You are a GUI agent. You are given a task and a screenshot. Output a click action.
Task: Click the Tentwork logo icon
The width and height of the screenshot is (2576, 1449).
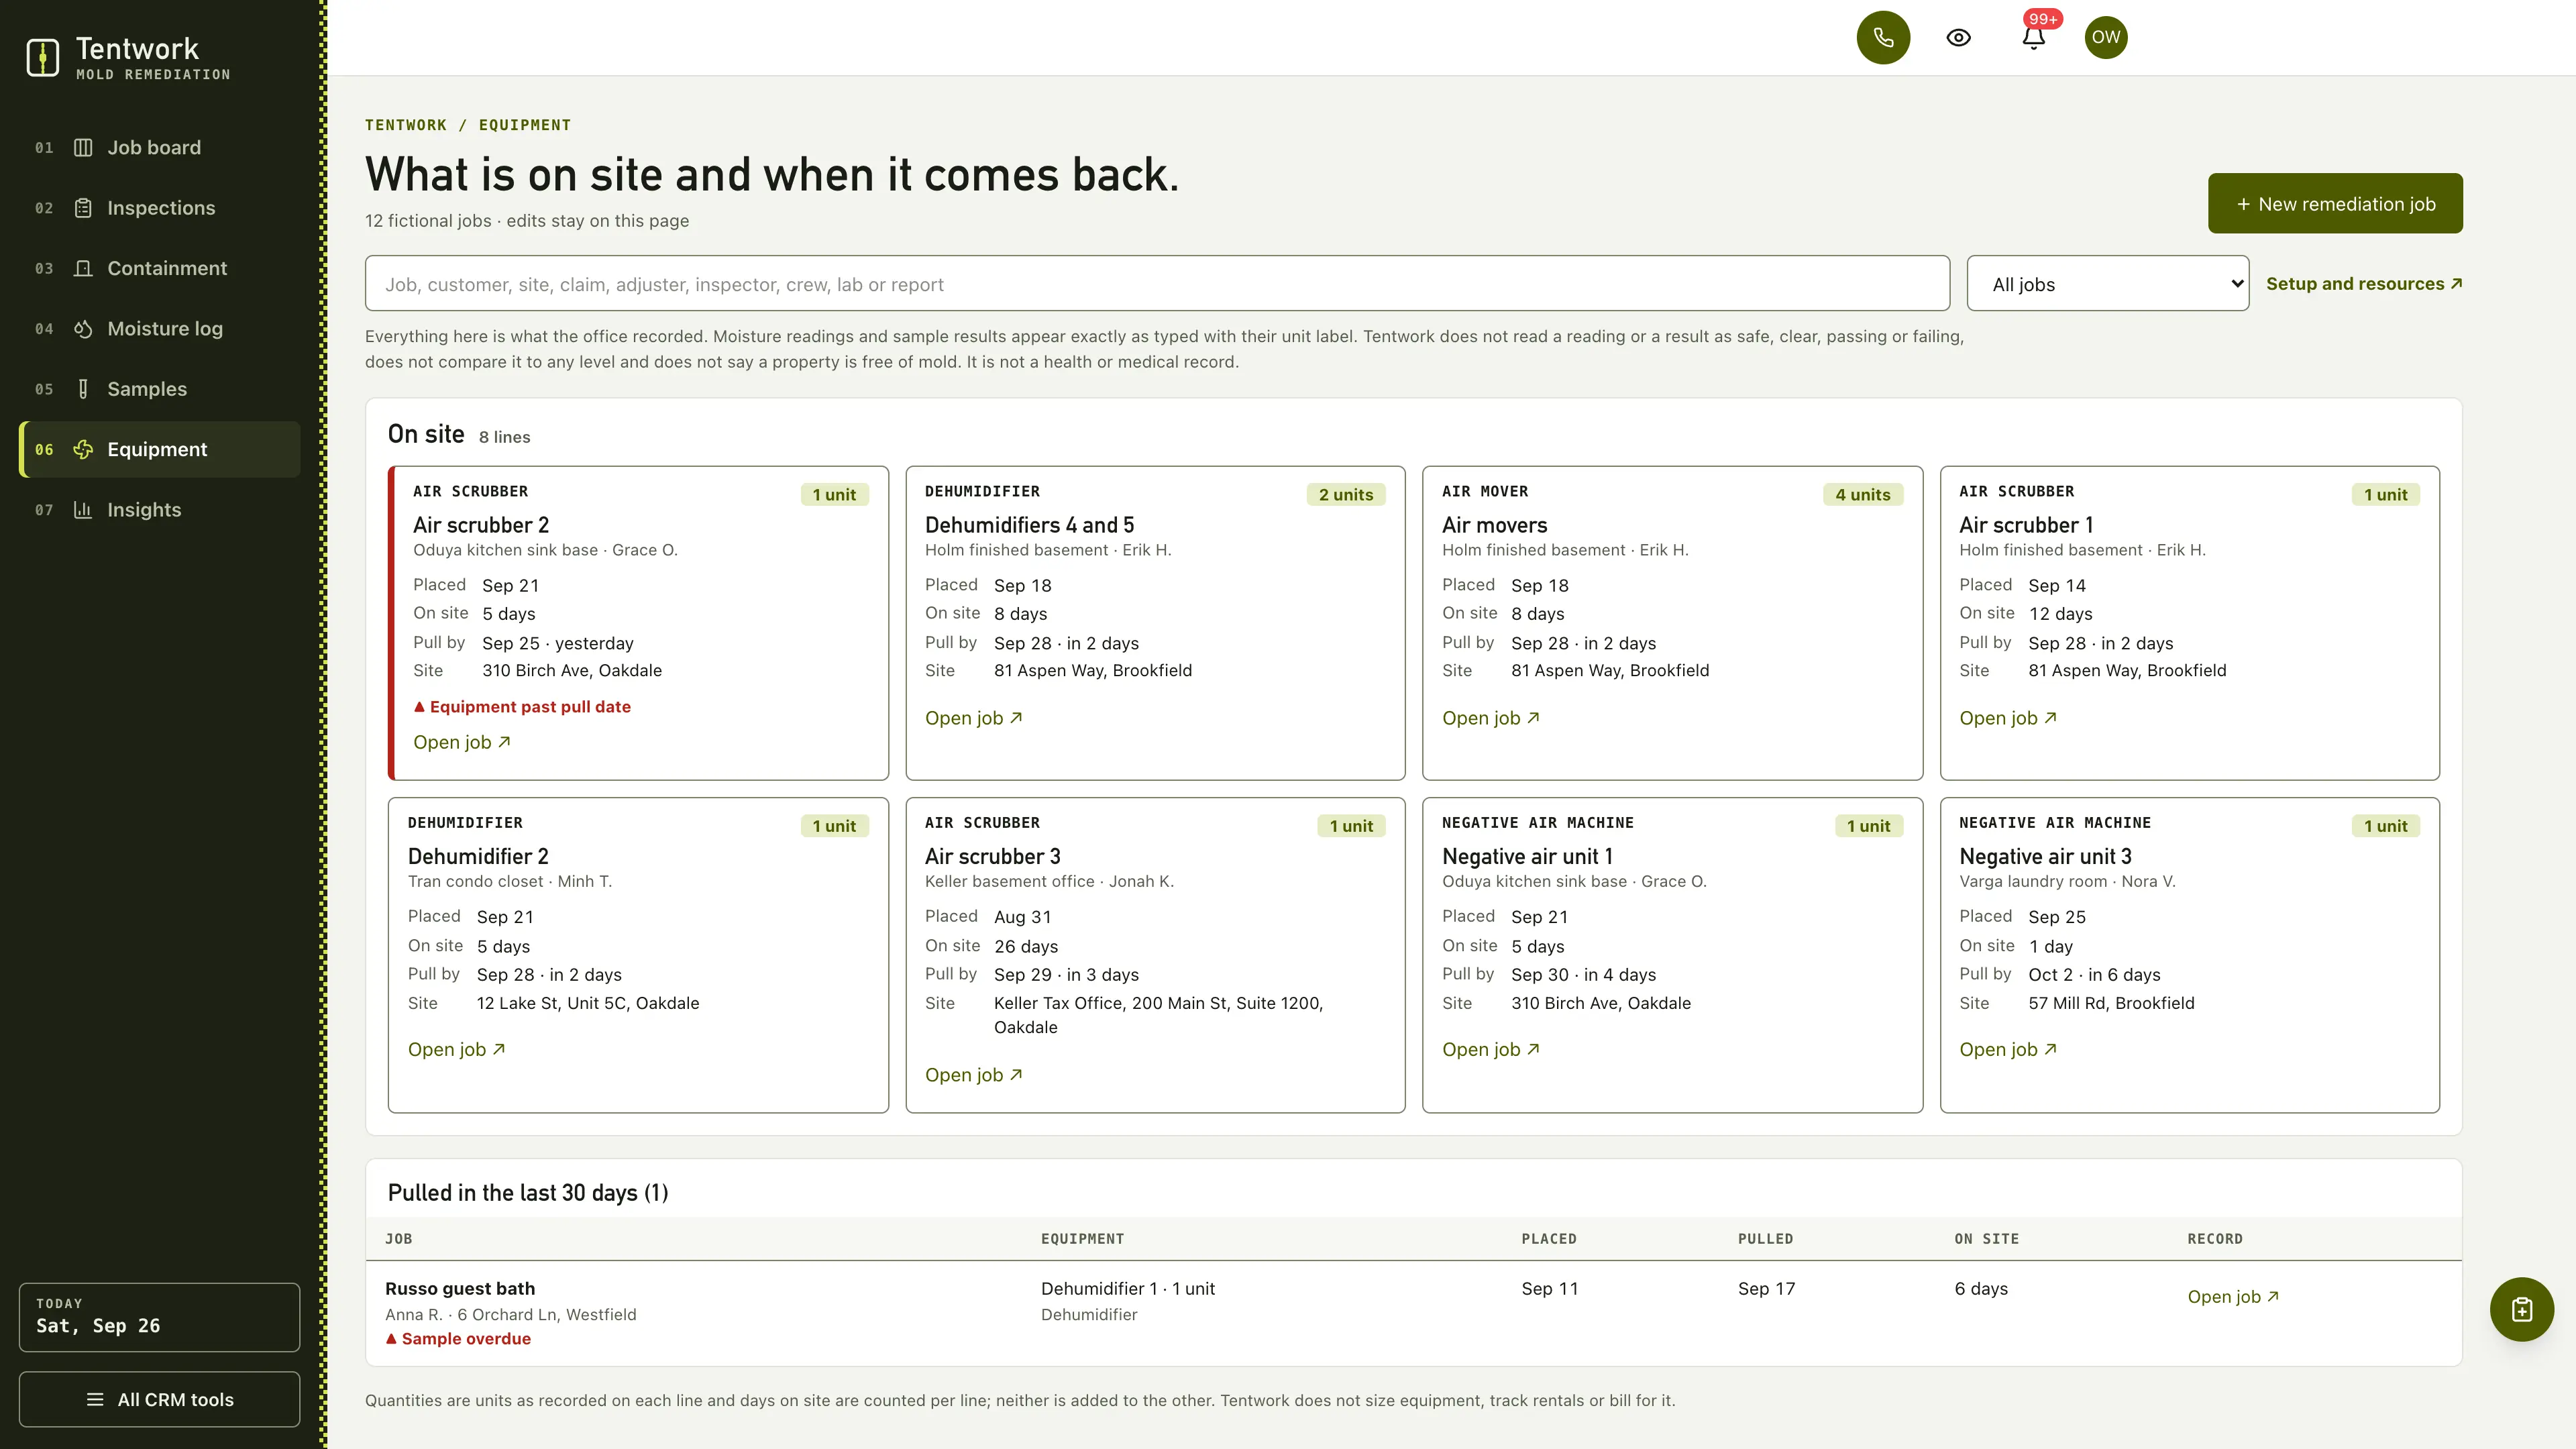point(42,57)
